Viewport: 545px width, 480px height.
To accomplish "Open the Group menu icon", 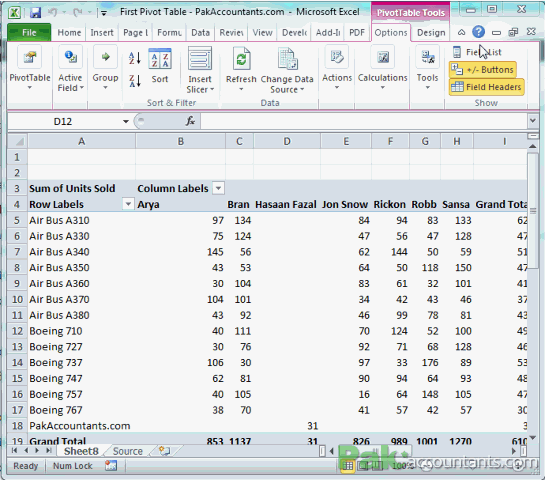I will [x=105, y=57].
